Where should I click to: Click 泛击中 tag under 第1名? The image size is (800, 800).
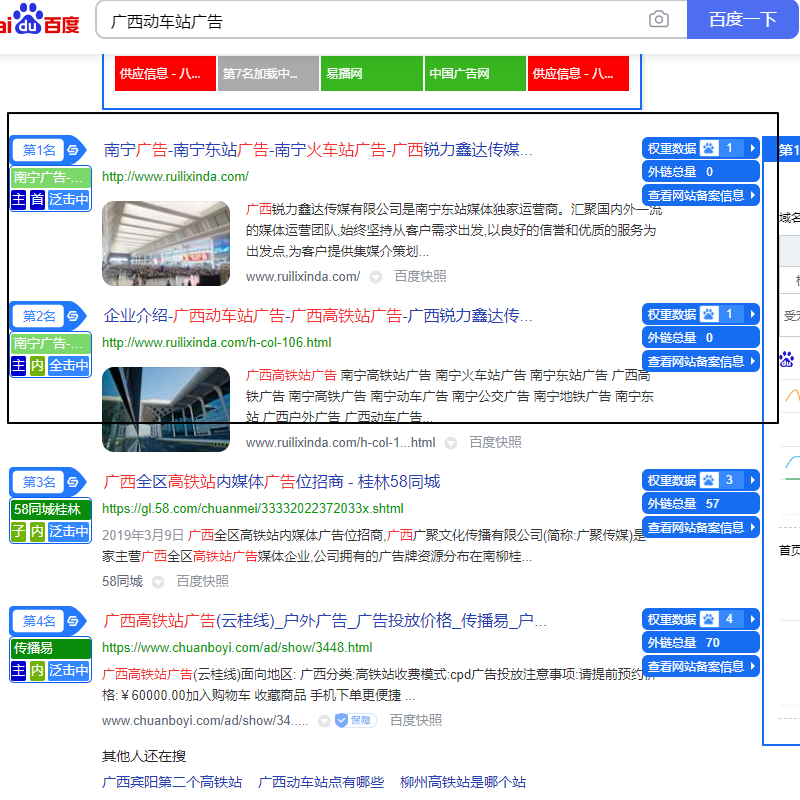pos(68,199)
